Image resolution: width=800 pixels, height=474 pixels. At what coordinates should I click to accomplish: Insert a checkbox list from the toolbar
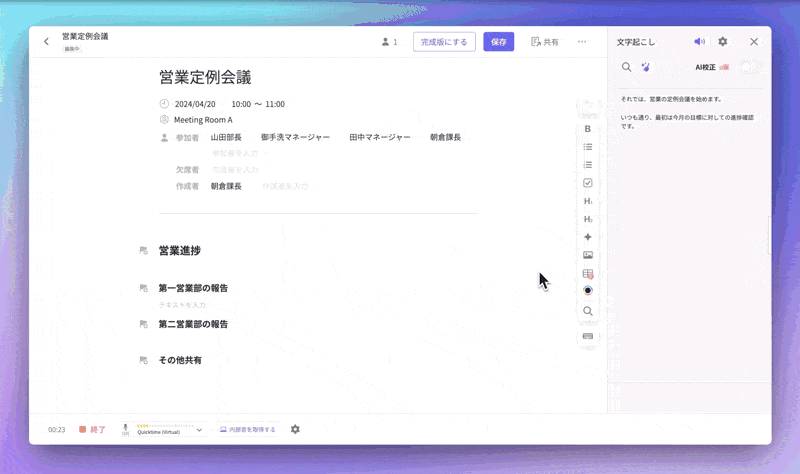[588, 183]
